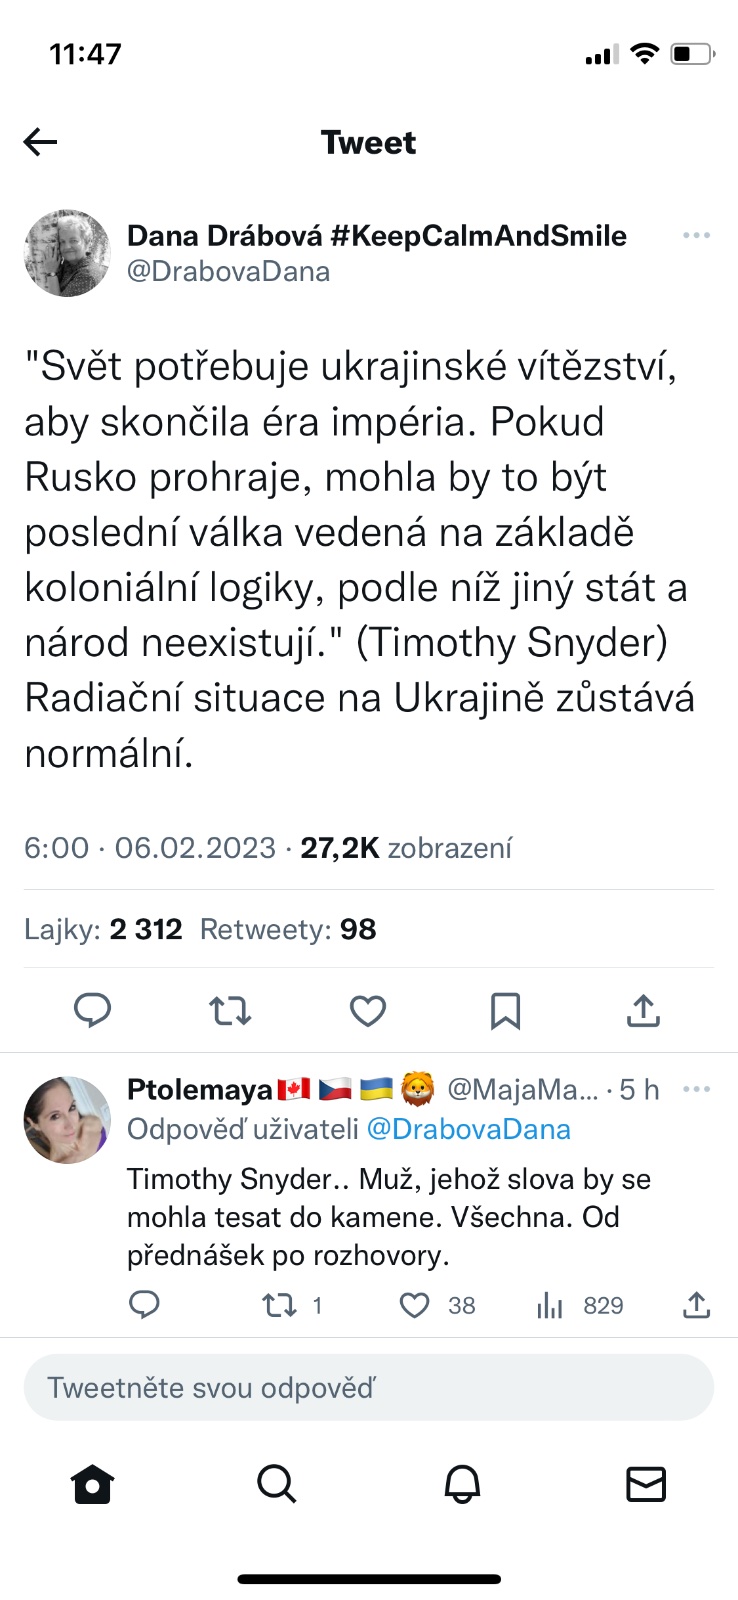Go to Home tab
The width and height of the screenshot is (738, 1600).
click(93, 1485)
